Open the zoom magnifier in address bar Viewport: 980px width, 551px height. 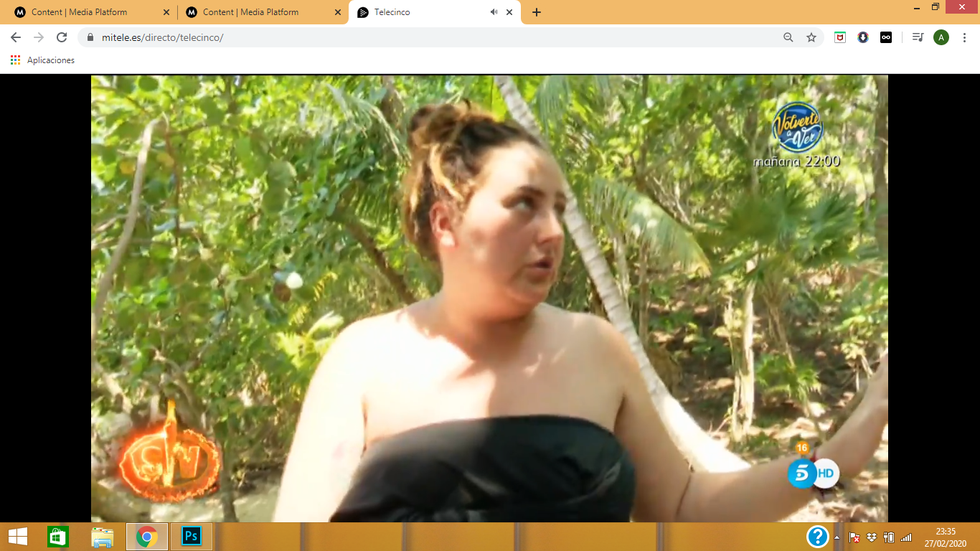coord(788,37)
